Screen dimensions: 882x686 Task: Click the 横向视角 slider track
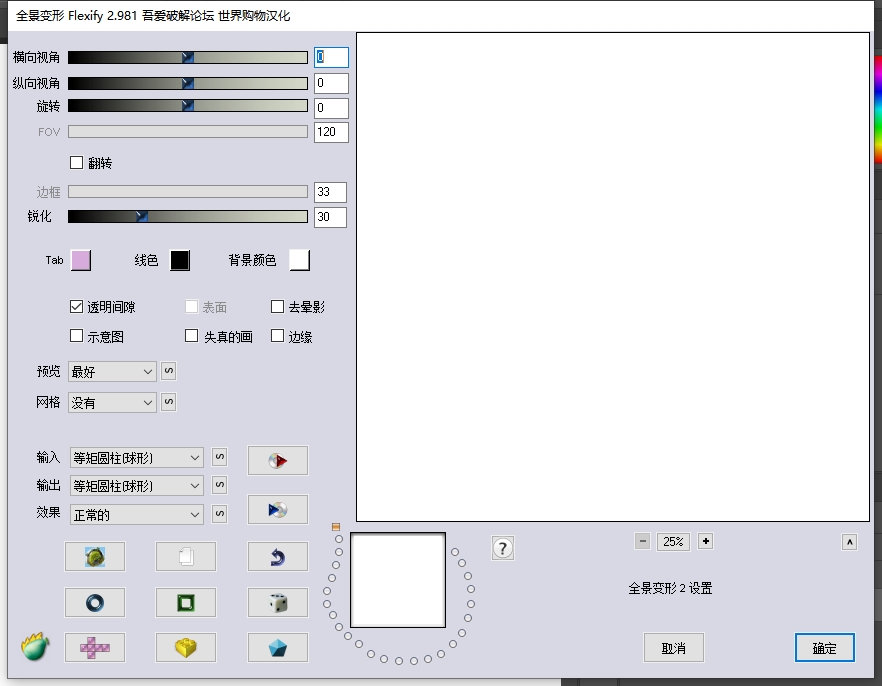click(x=188, y=57)
